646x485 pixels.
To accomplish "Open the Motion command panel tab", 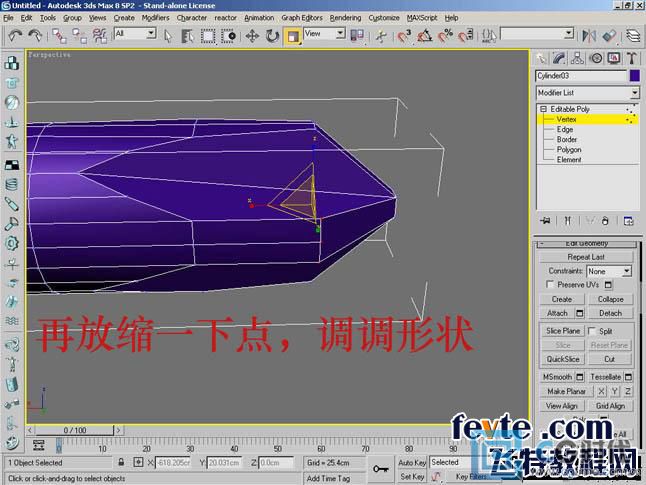I will click(596, 59).
